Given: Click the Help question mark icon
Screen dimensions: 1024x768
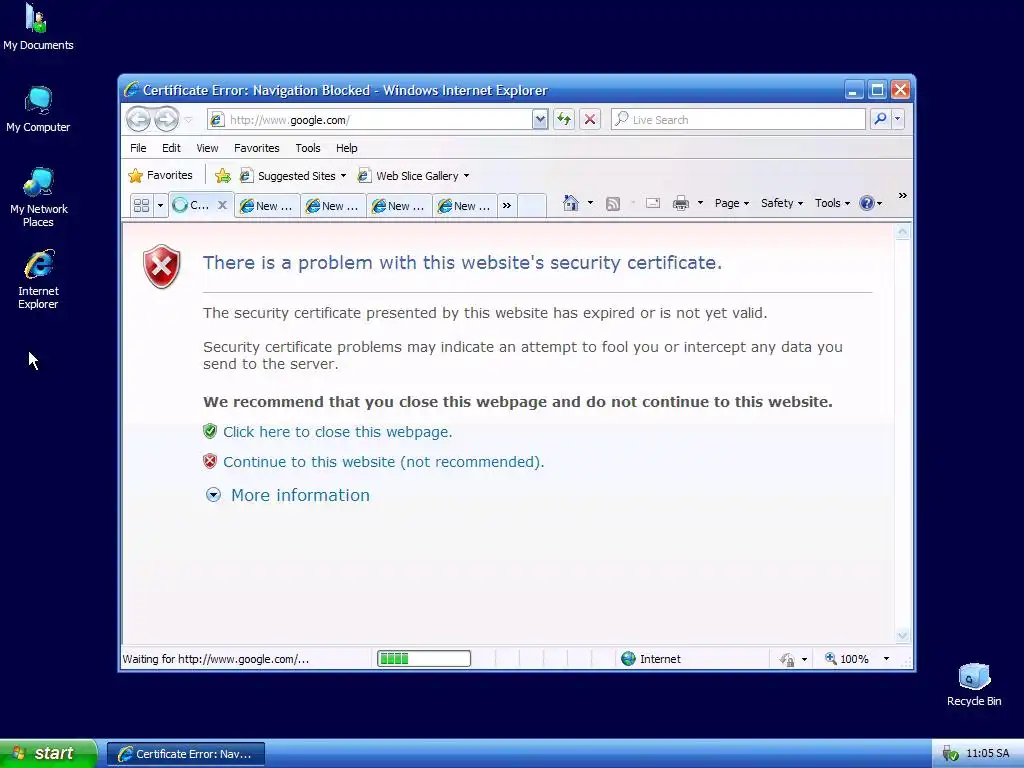Looking at the screenshot, I should pos(867,203).
